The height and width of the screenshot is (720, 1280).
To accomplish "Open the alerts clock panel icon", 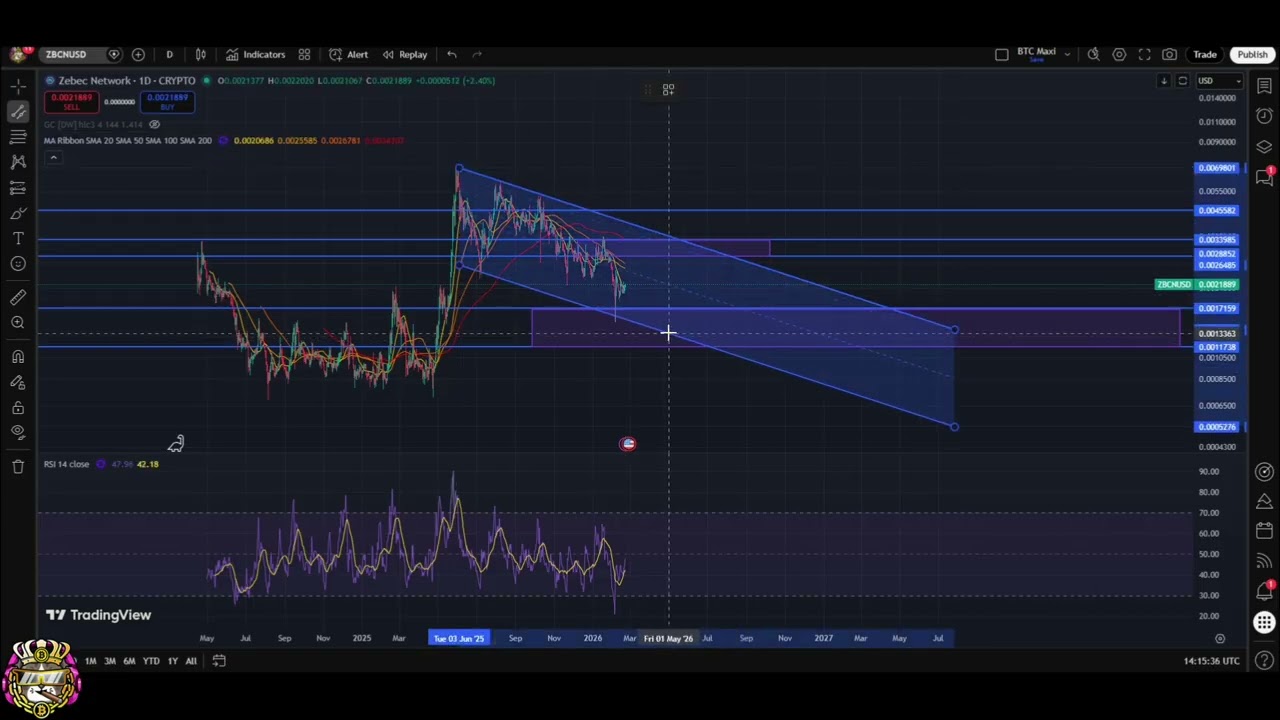I will [1264, 116].
